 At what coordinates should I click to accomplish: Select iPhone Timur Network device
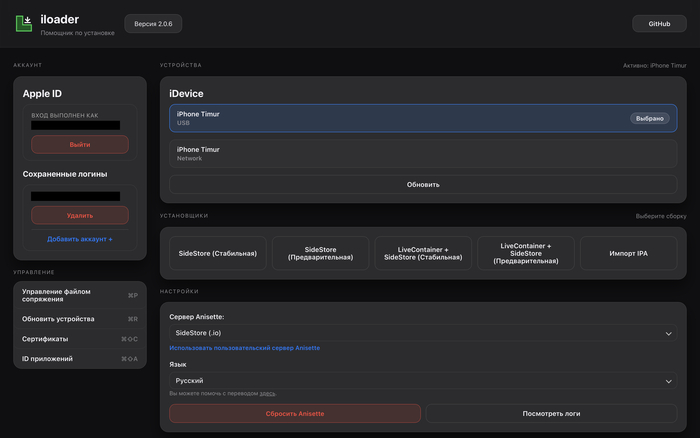point(423,153)
